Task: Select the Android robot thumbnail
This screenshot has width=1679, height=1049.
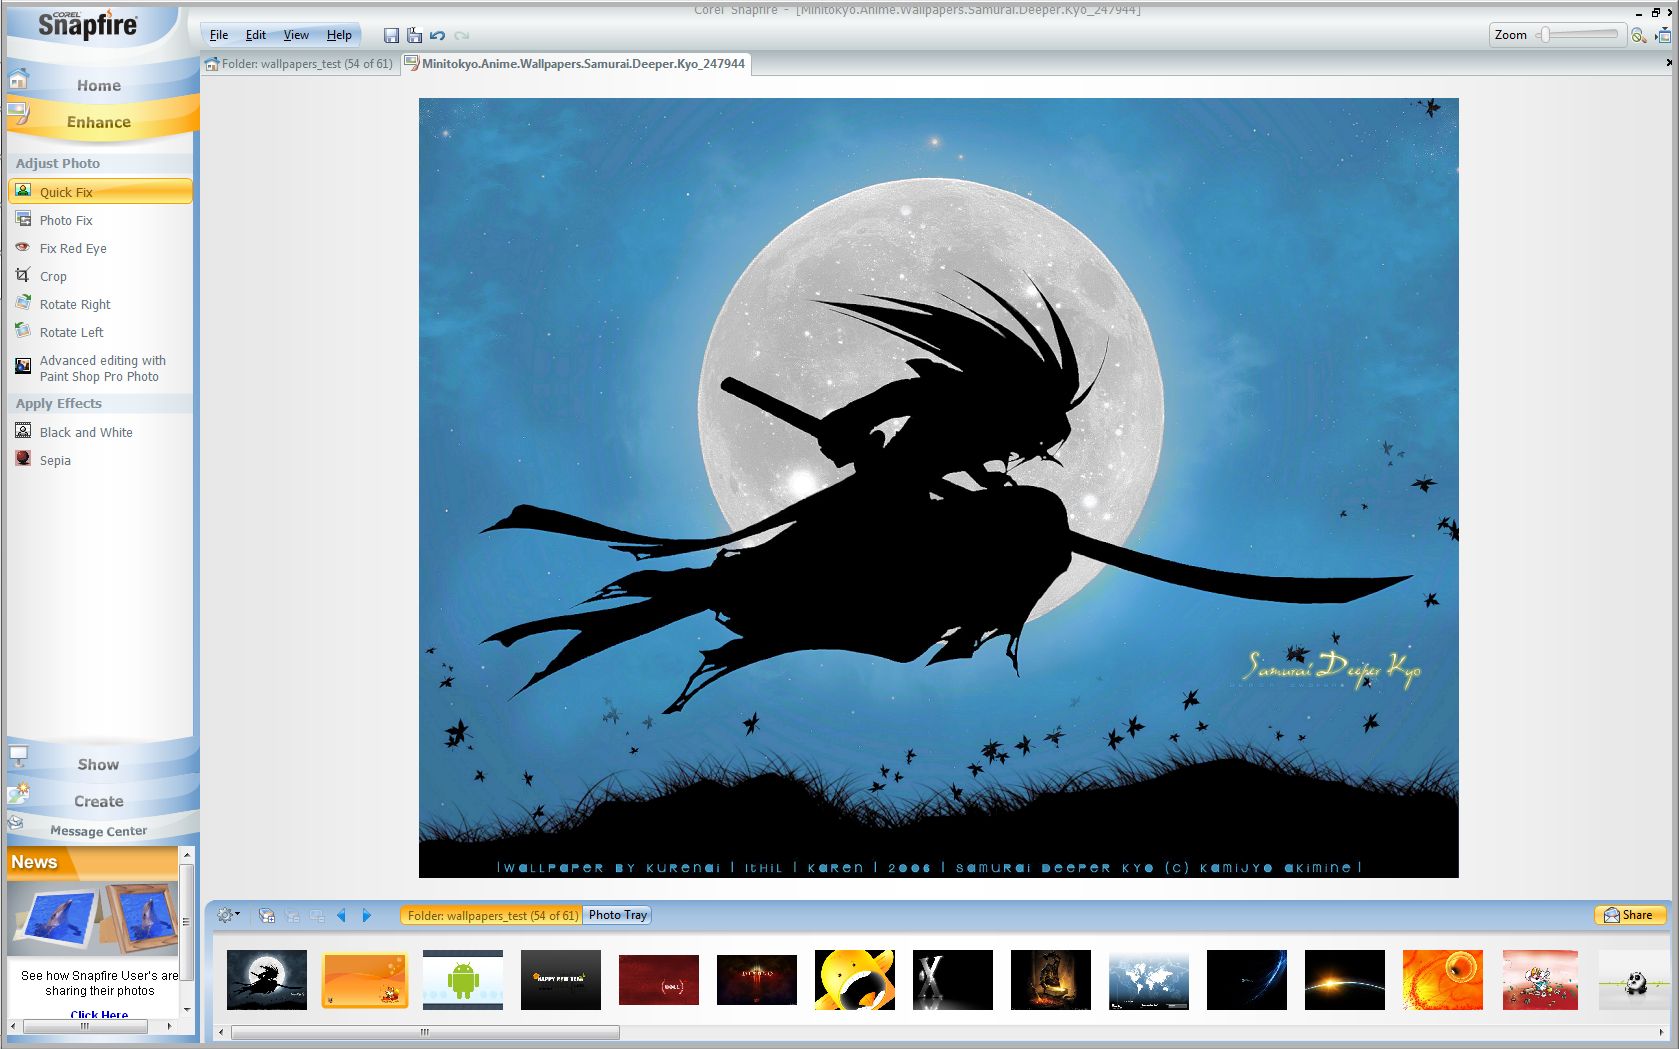Action: (463, 979)
